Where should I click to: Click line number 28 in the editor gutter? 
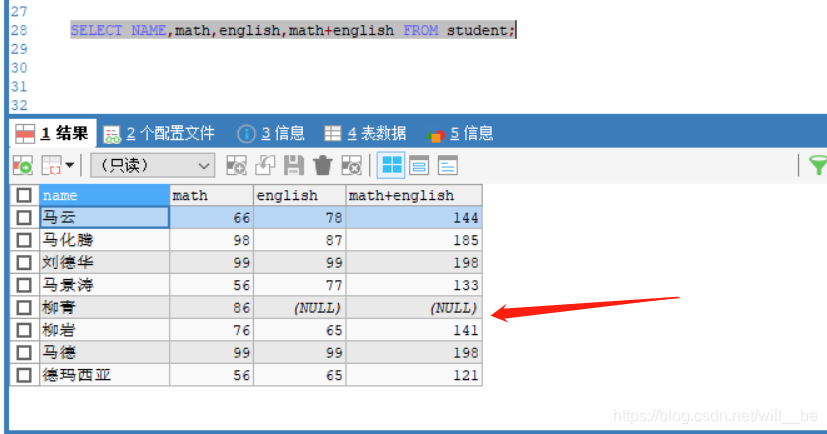click(19, 30)
